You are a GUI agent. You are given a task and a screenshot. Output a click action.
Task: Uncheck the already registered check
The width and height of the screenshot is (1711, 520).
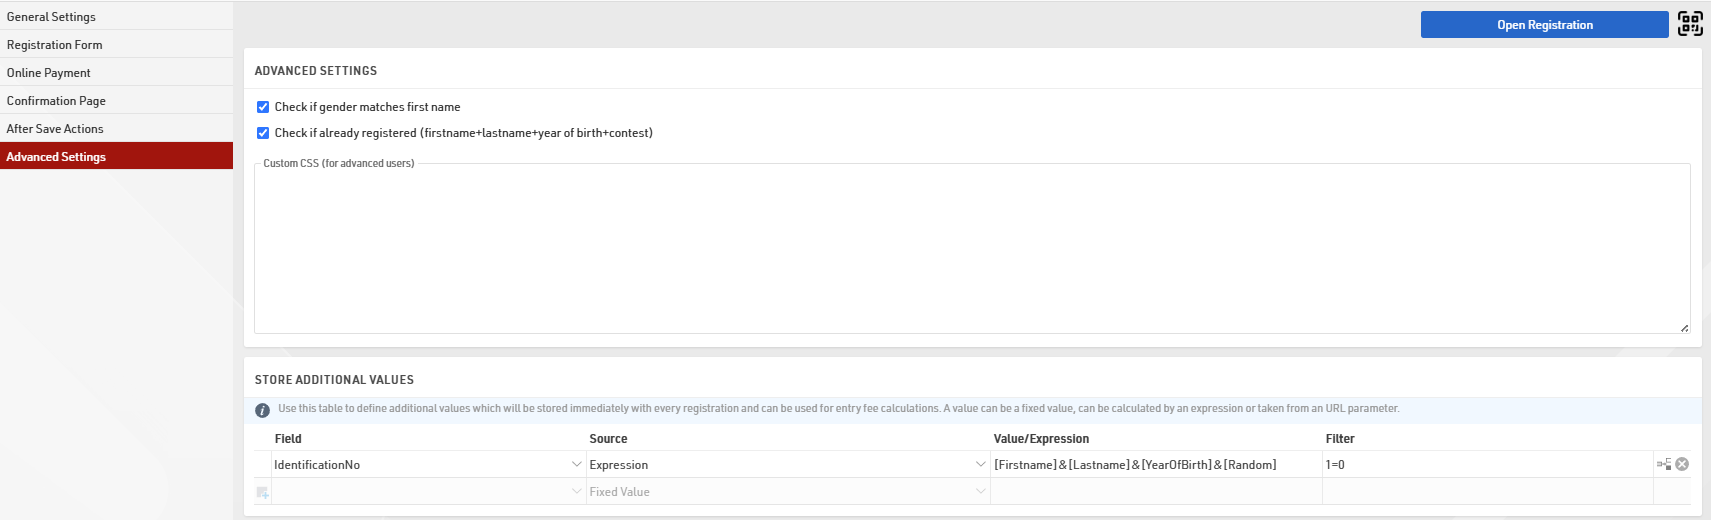pyautogui.click(x=263, y=133)
